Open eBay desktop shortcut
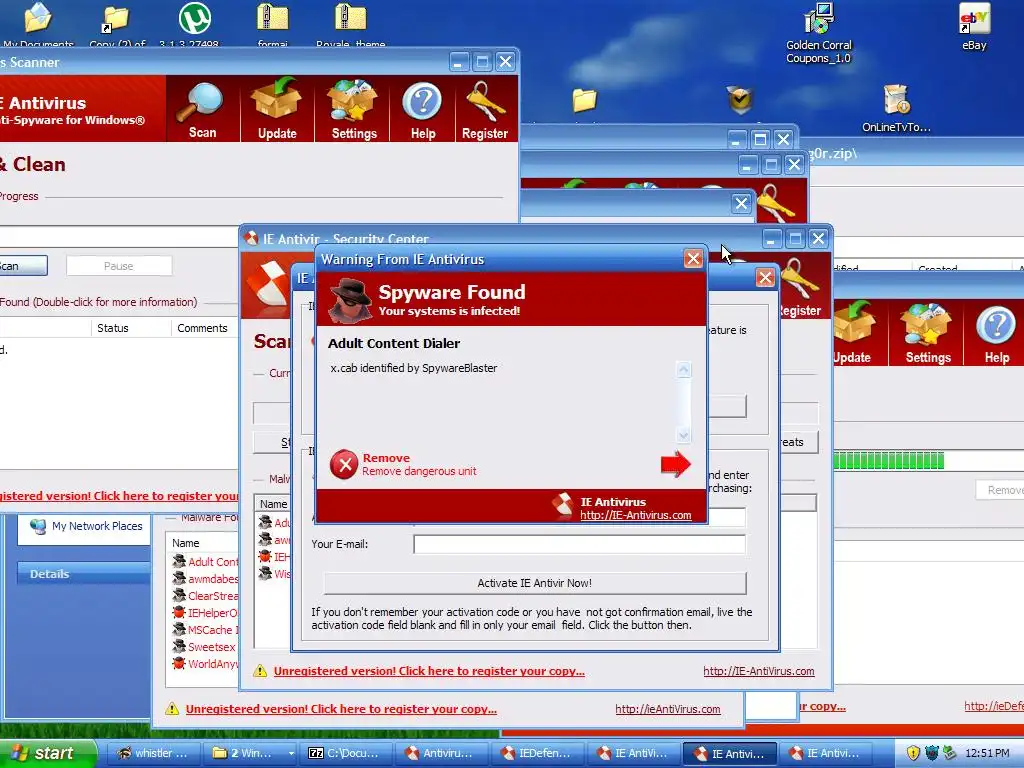This screenshot has height=768, width=1024. pos(974,27)
